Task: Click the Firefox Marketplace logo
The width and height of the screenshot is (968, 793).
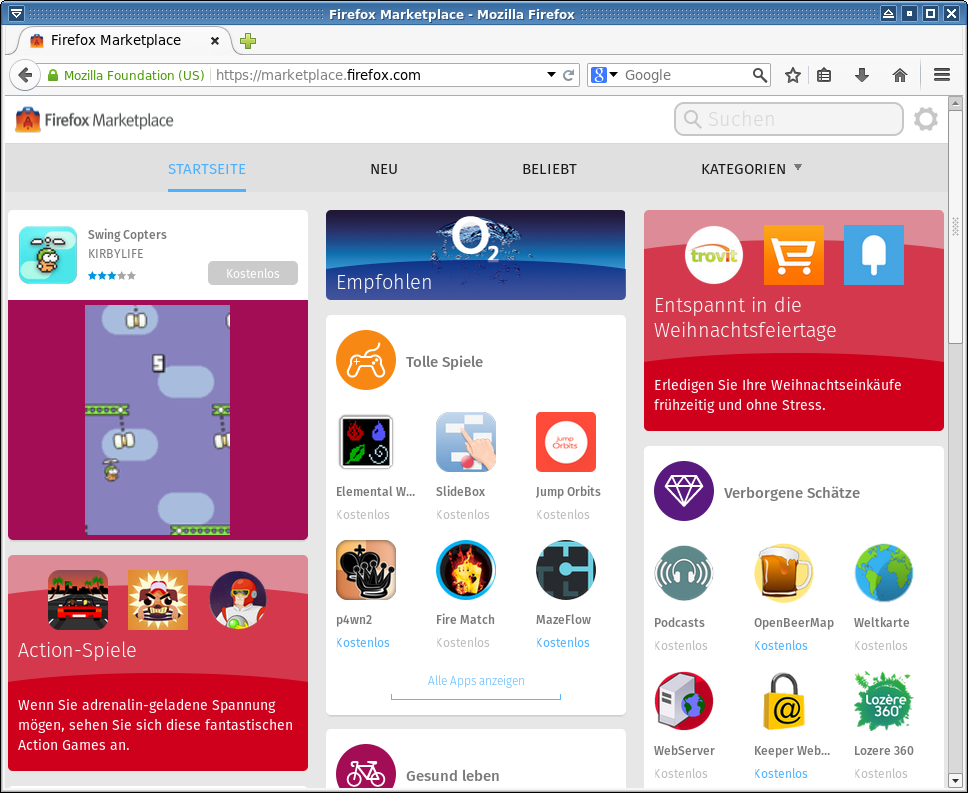Action: [x=94, y=120]
